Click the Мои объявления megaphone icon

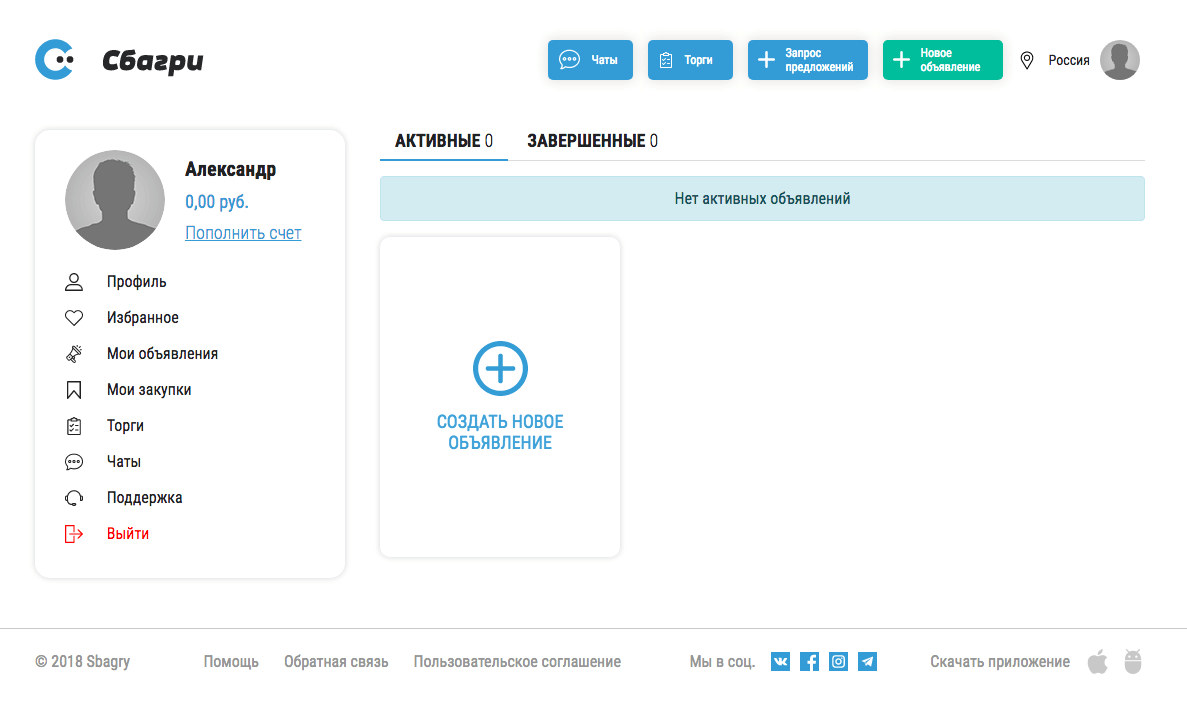pyautogui.click(x=73, y=354)
